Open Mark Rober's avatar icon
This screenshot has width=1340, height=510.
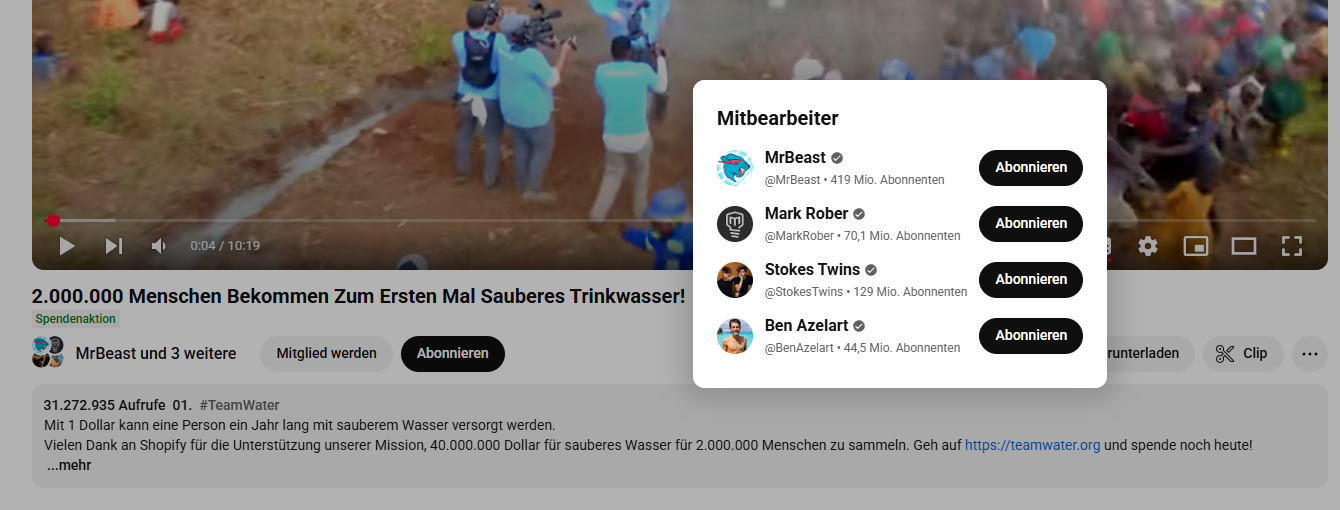coord(735,223)
